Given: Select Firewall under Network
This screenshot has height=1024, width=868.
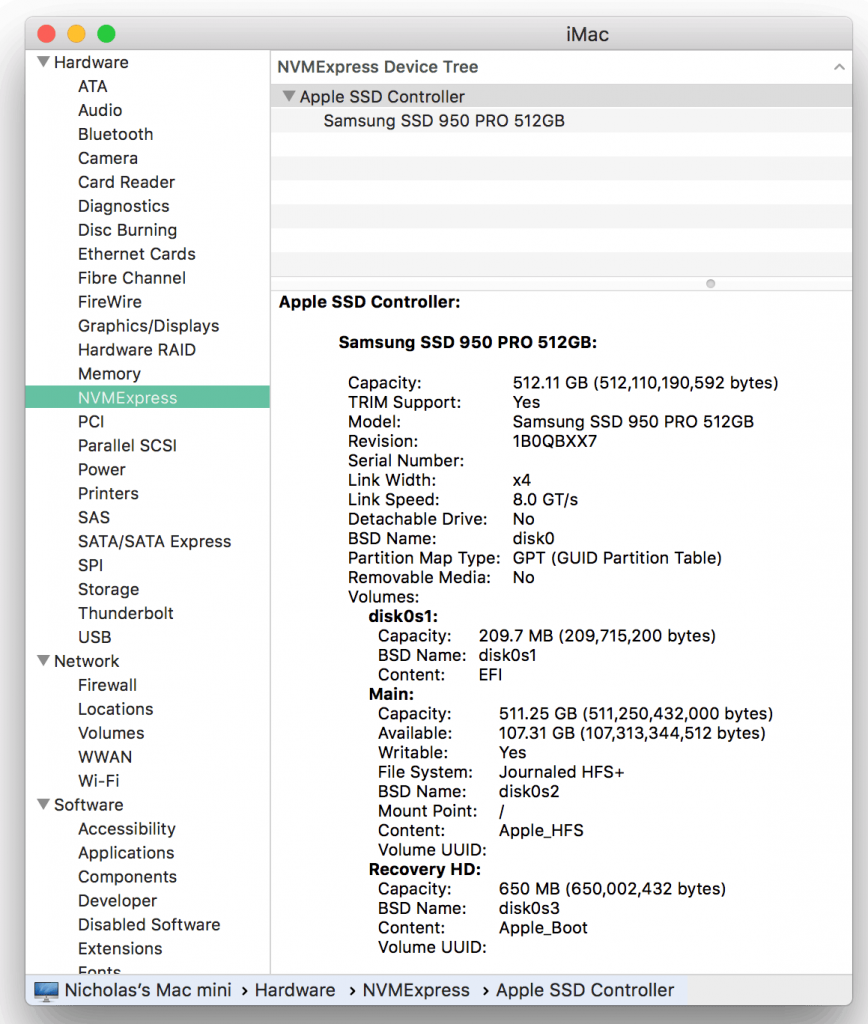Looking at the screenshot, I should 107,685.
